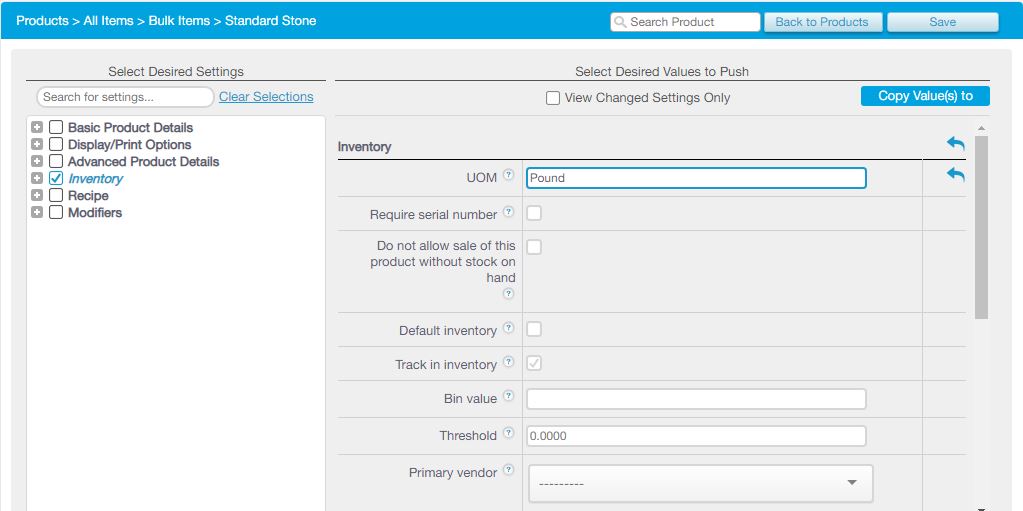
Task: Click the UOM row revert arrow icon
Action: [956, 175]
